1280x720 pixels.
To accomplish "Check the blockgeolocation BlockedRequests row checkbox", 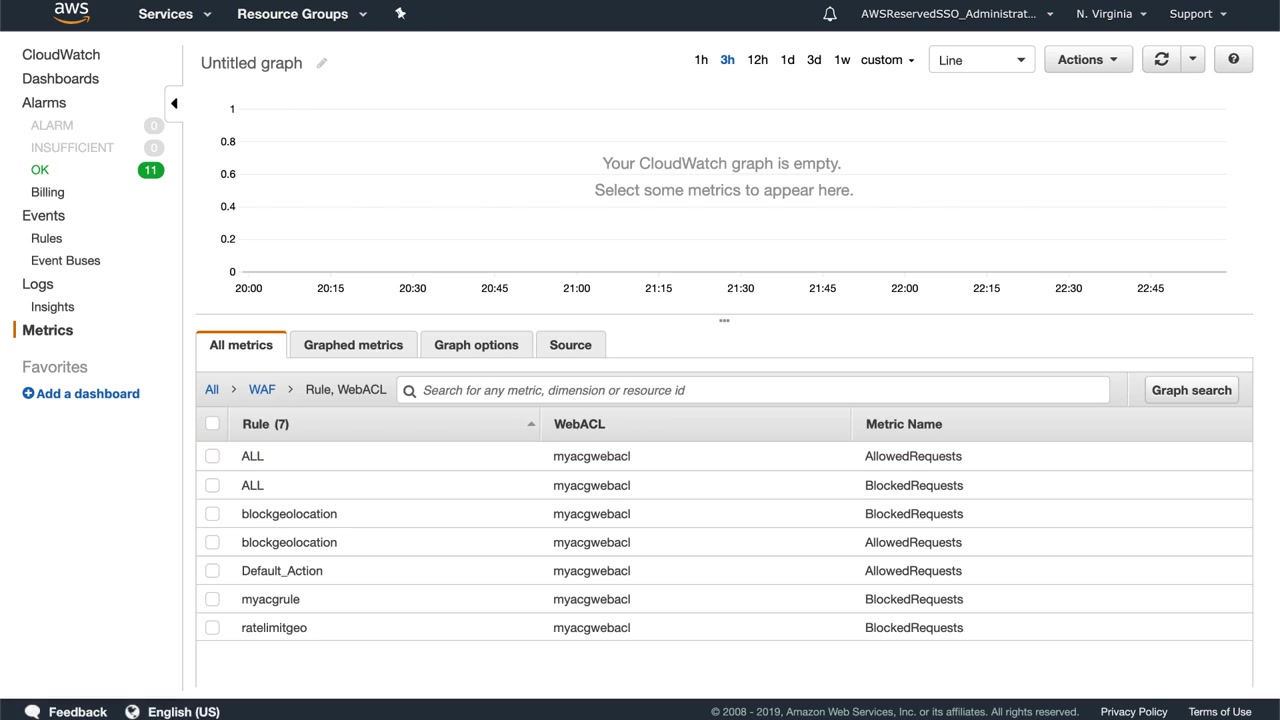I will click(212, 514).
